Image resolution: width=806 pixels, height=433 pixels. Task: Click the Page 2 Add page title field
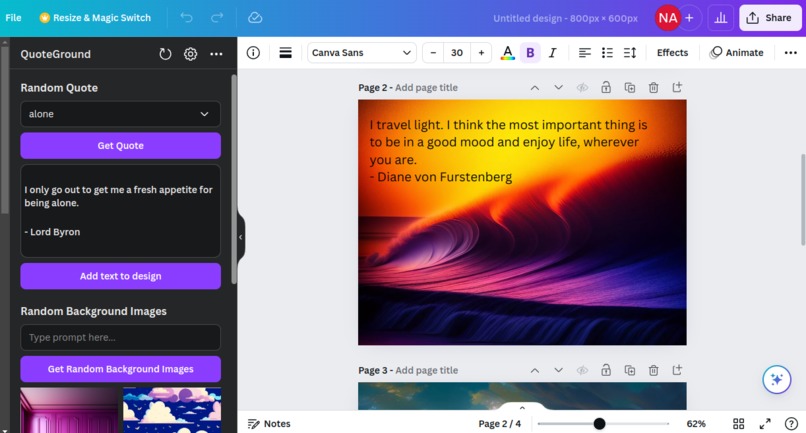[x=426, y=87]
